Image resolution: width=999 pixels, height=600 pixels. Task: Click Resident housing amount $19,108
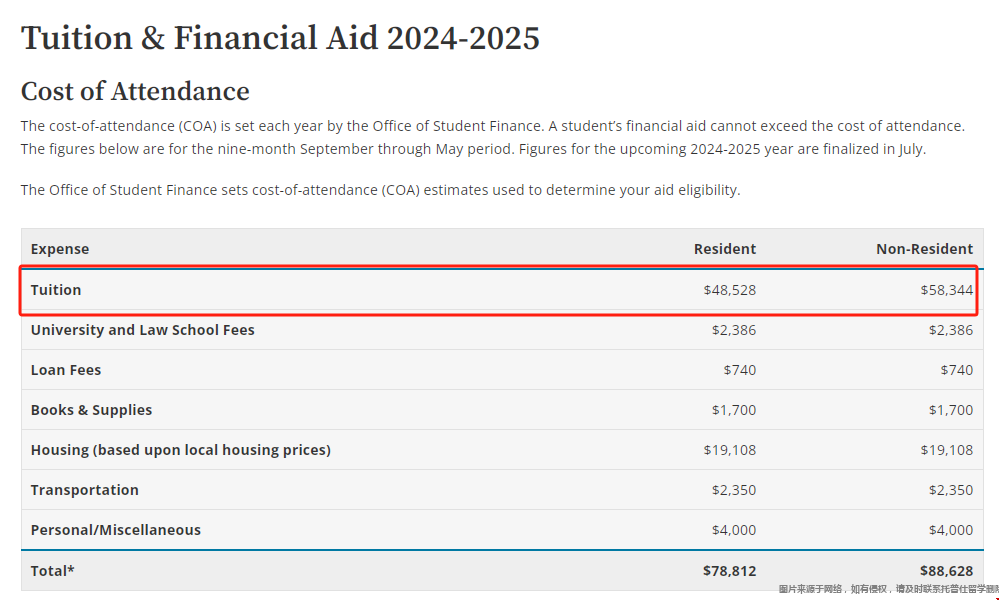click(x=729, y=450)
